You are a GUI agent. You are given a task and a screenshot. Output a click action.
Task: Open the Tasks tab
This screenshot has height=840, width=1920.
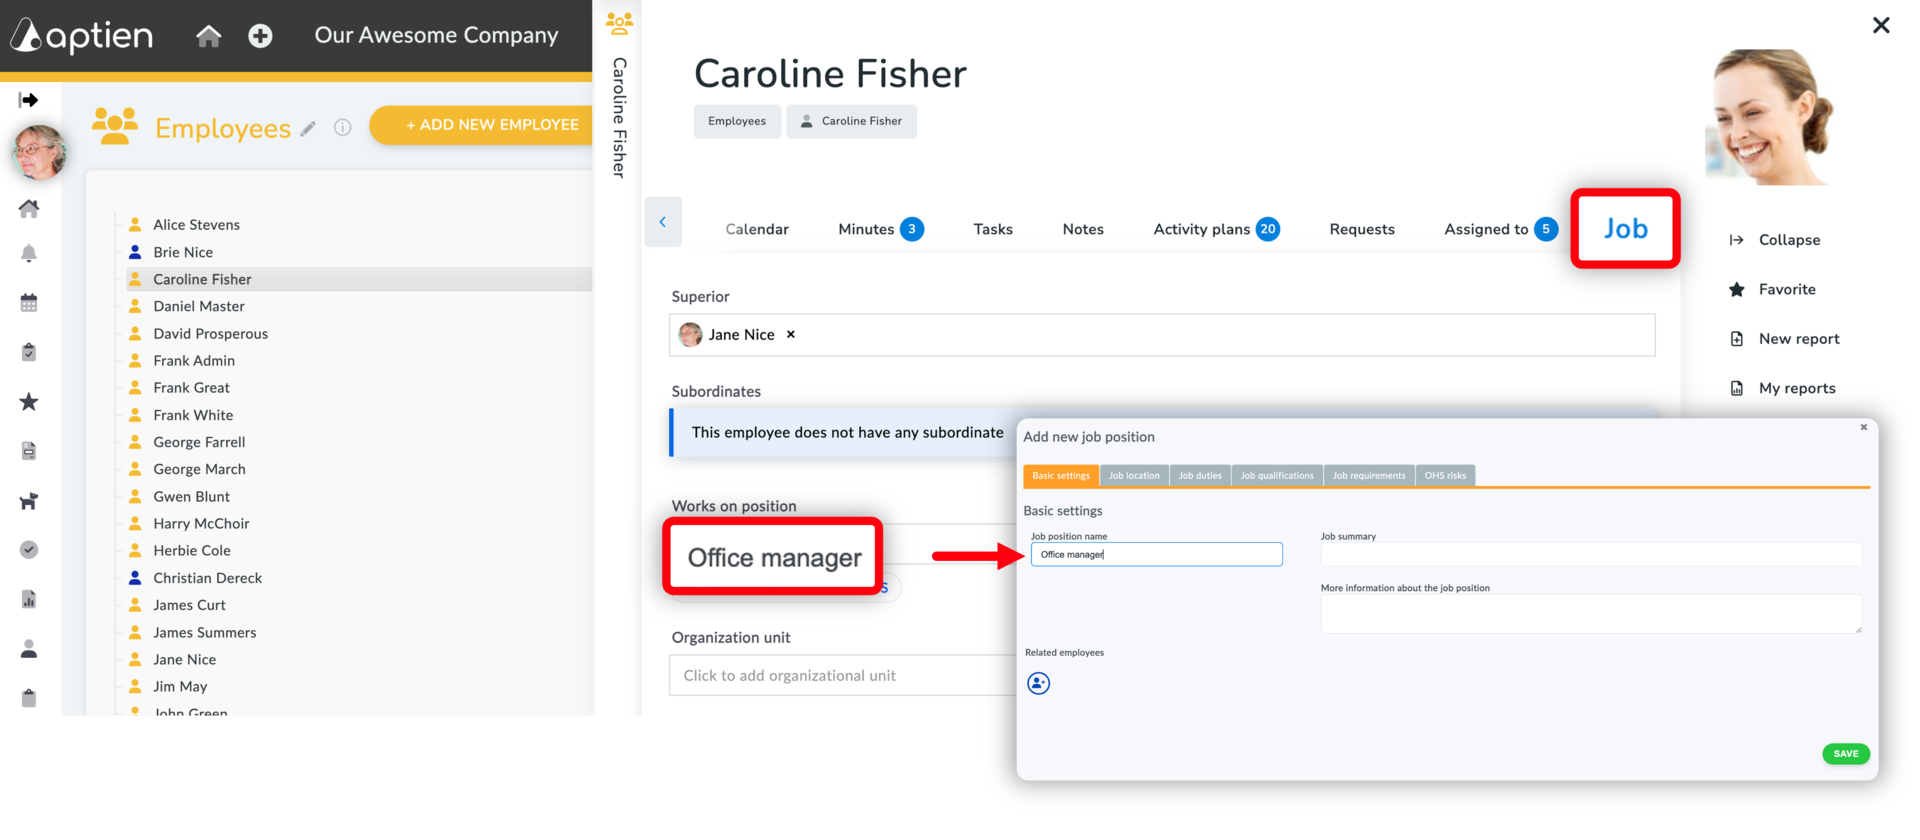[993, 229]
